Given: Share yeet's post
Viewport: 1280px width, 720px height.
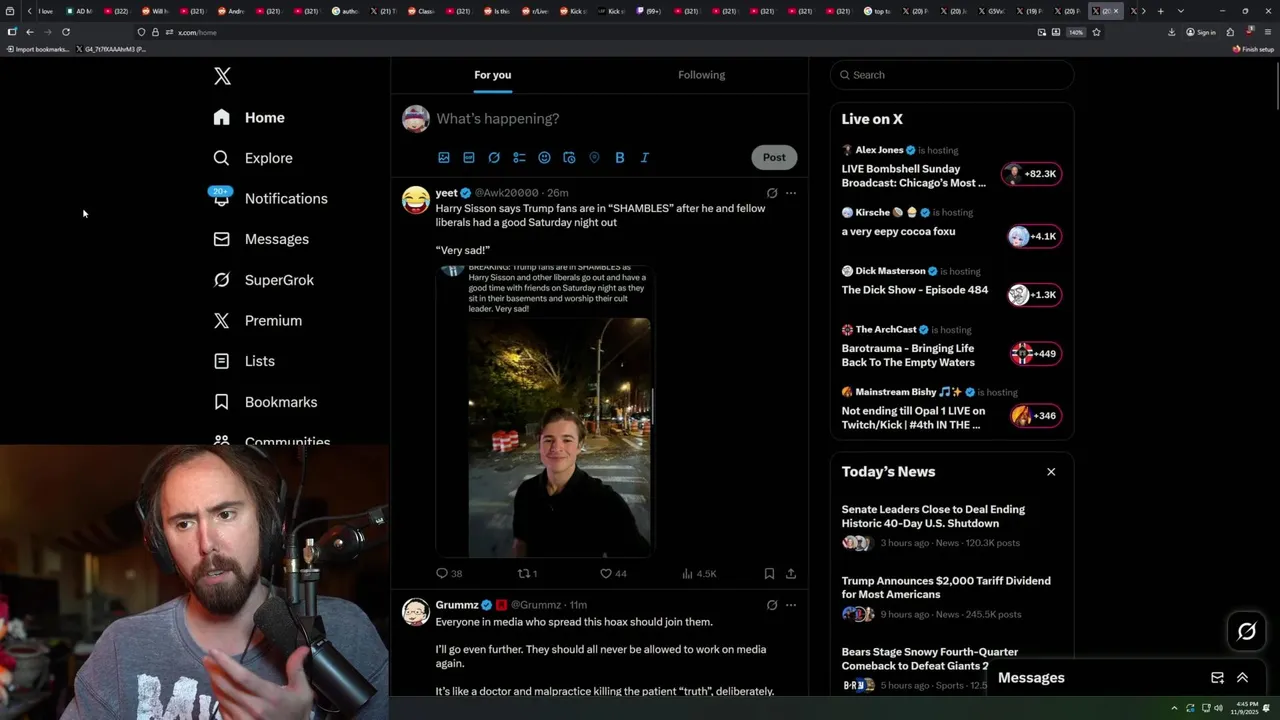Looking at the screenshot, I should (x=791, y=573).
